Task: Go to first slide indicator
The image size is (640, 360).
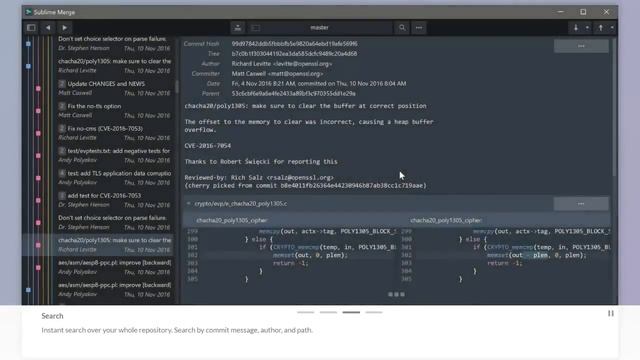Action: [305, 312]
